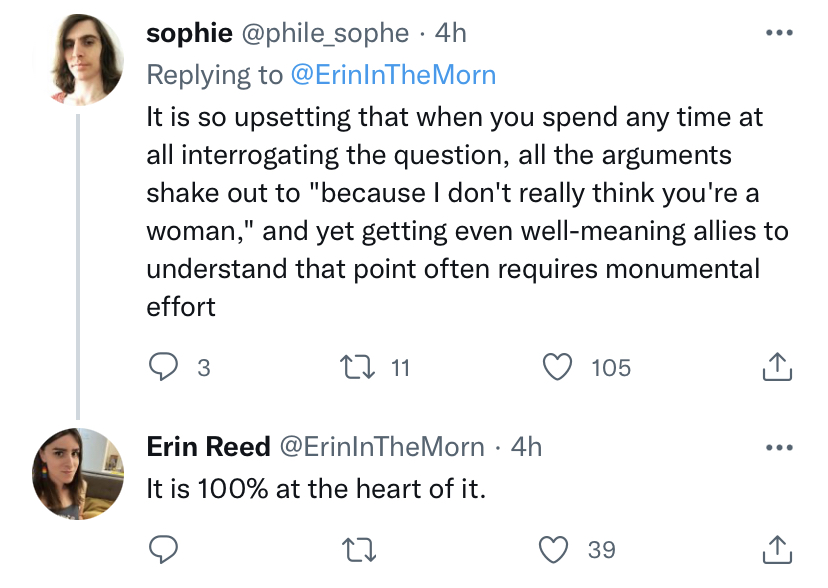Open tweet text 'It is 100% at the heart'

pyautogui.click(x=315, y=490)
